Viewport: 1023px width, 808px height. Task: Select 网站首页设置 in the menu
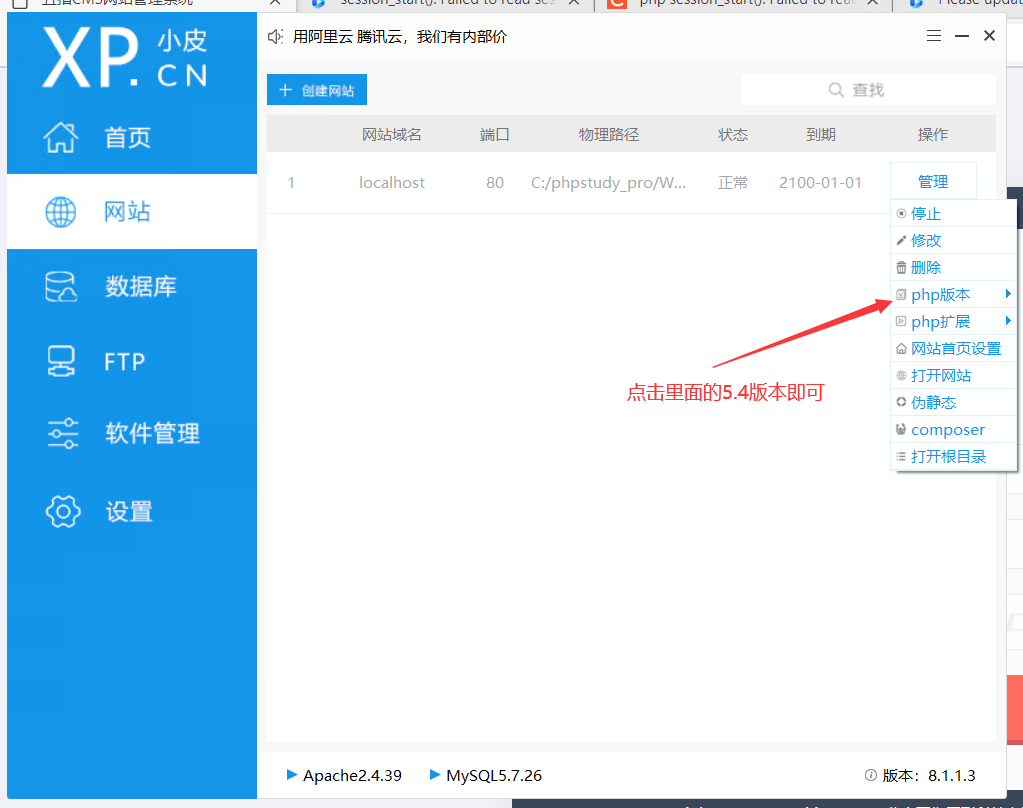click(953, 349)
